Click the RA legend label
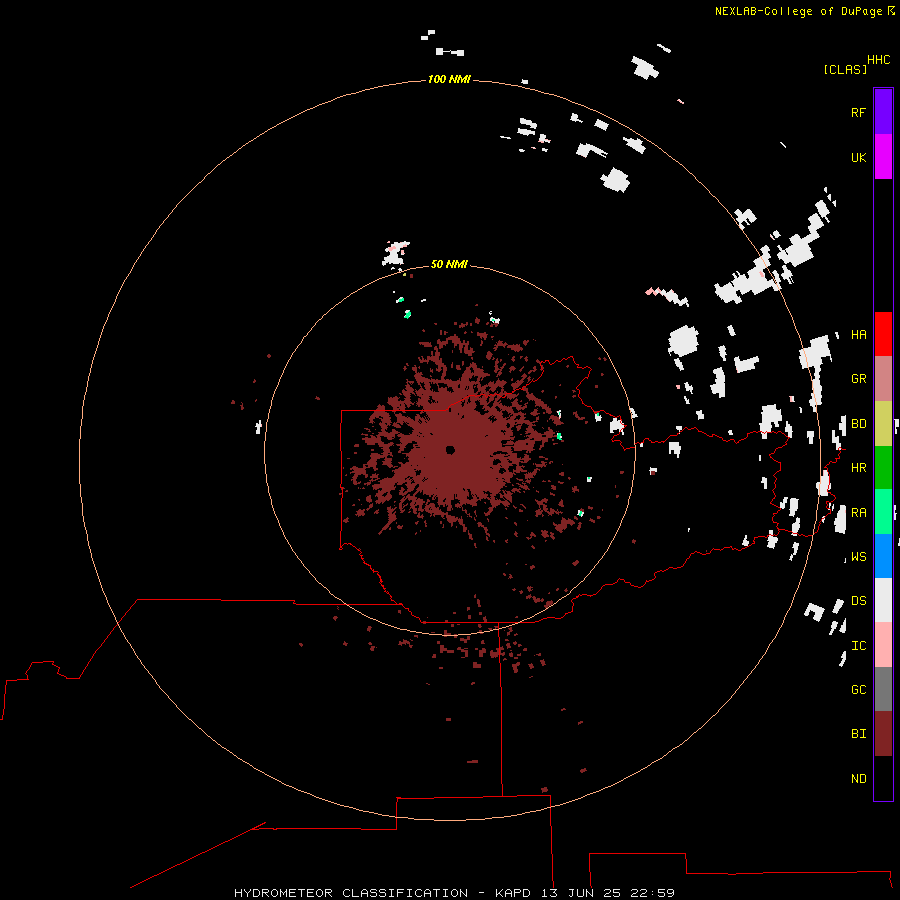 858,512
